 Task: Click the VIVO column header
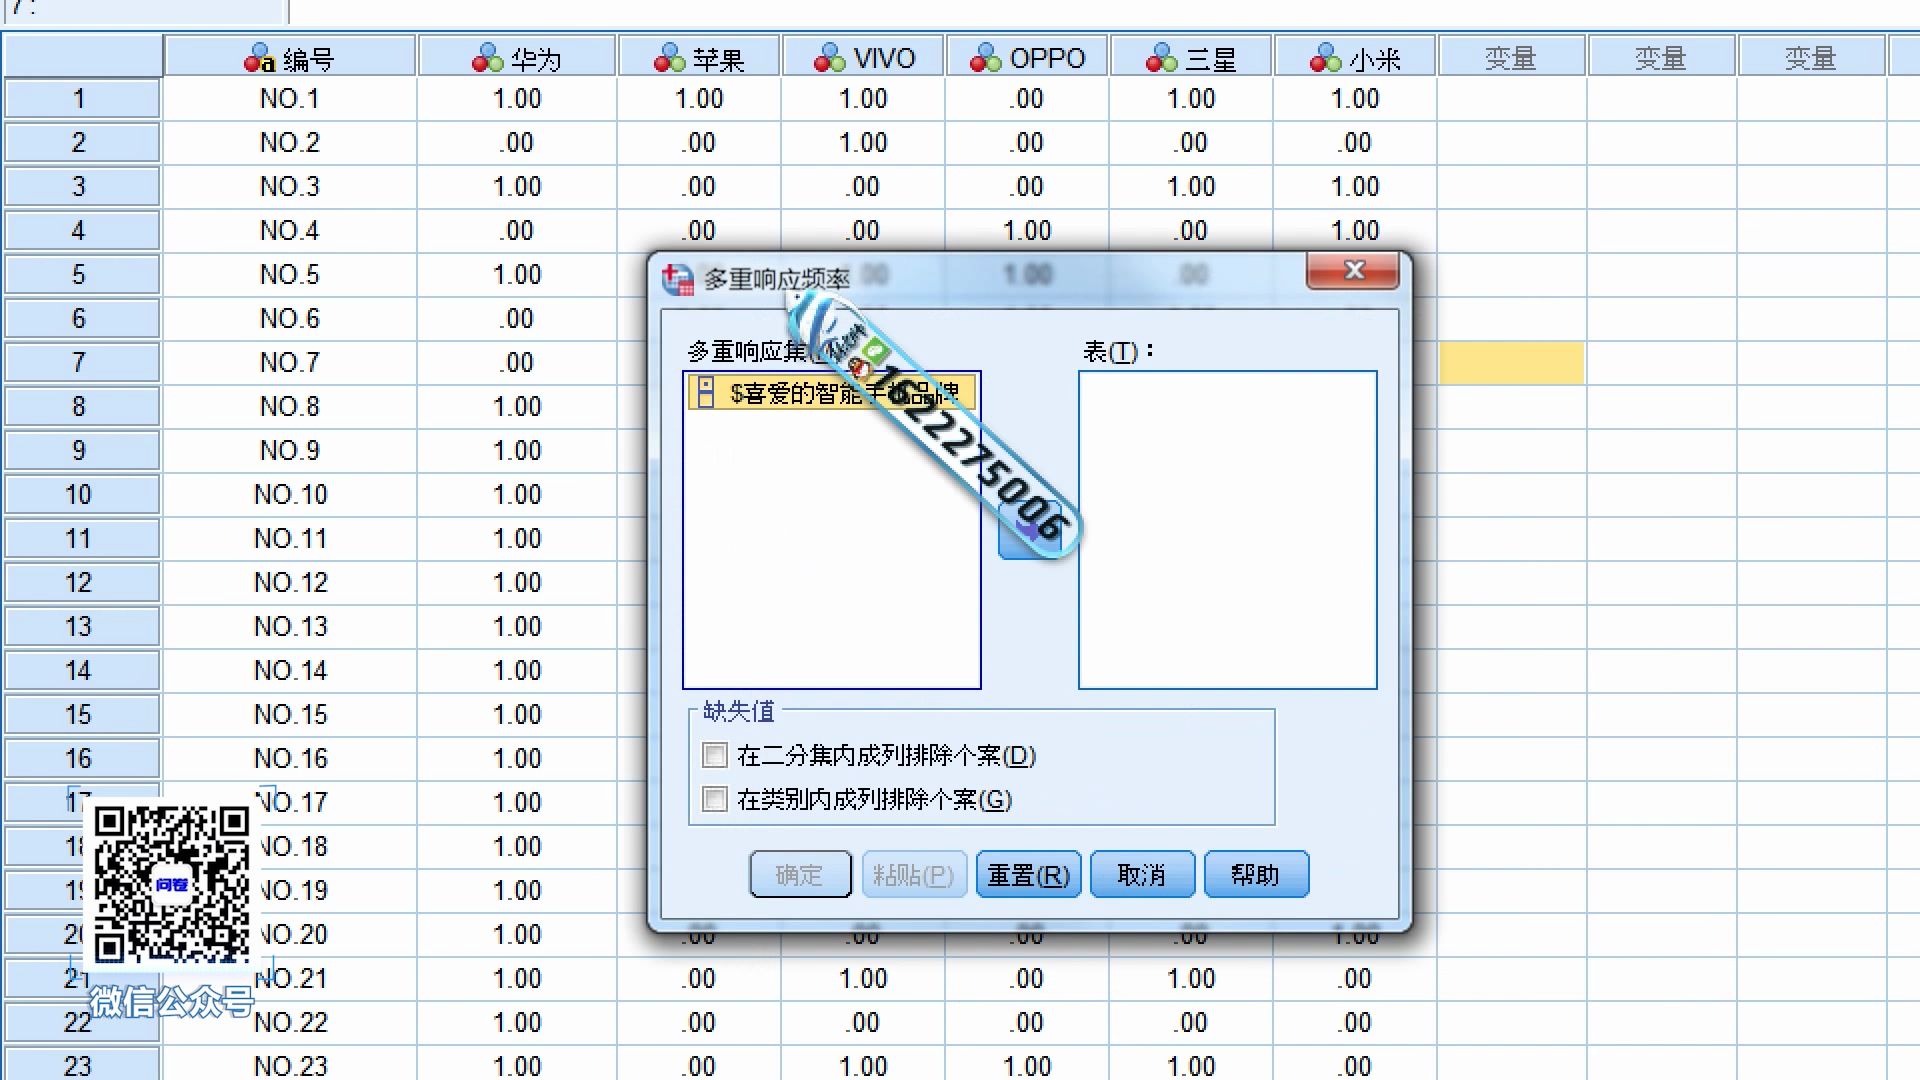click(x=863, y=58)
